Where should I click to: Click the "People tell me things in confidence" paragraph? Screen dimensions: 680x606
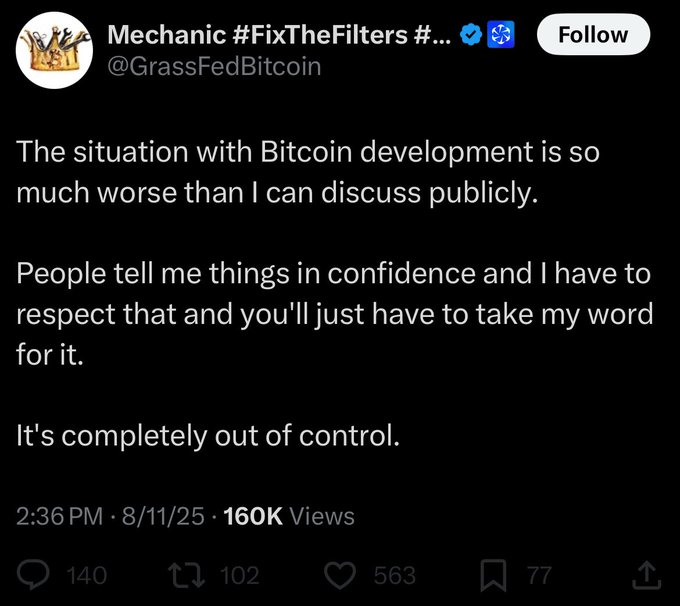[x=334, y=312]
